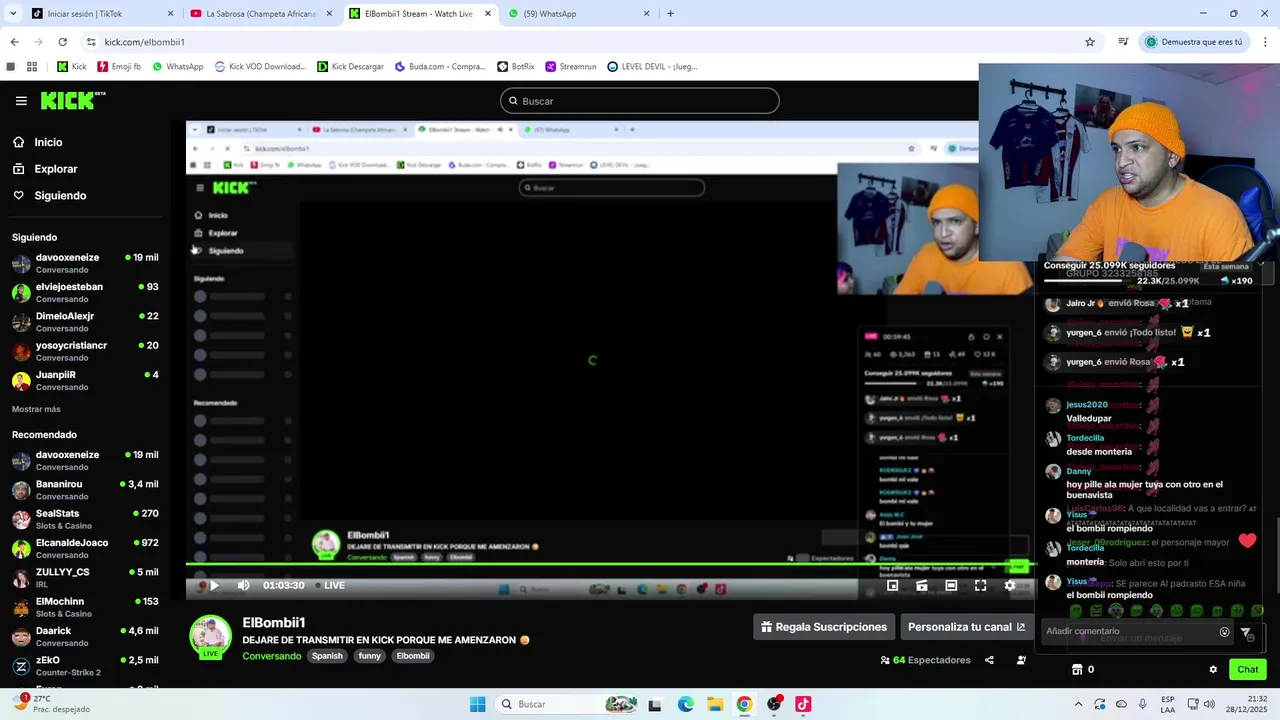
Task: Open SealStats recommended channel
Action: [85, 519]
